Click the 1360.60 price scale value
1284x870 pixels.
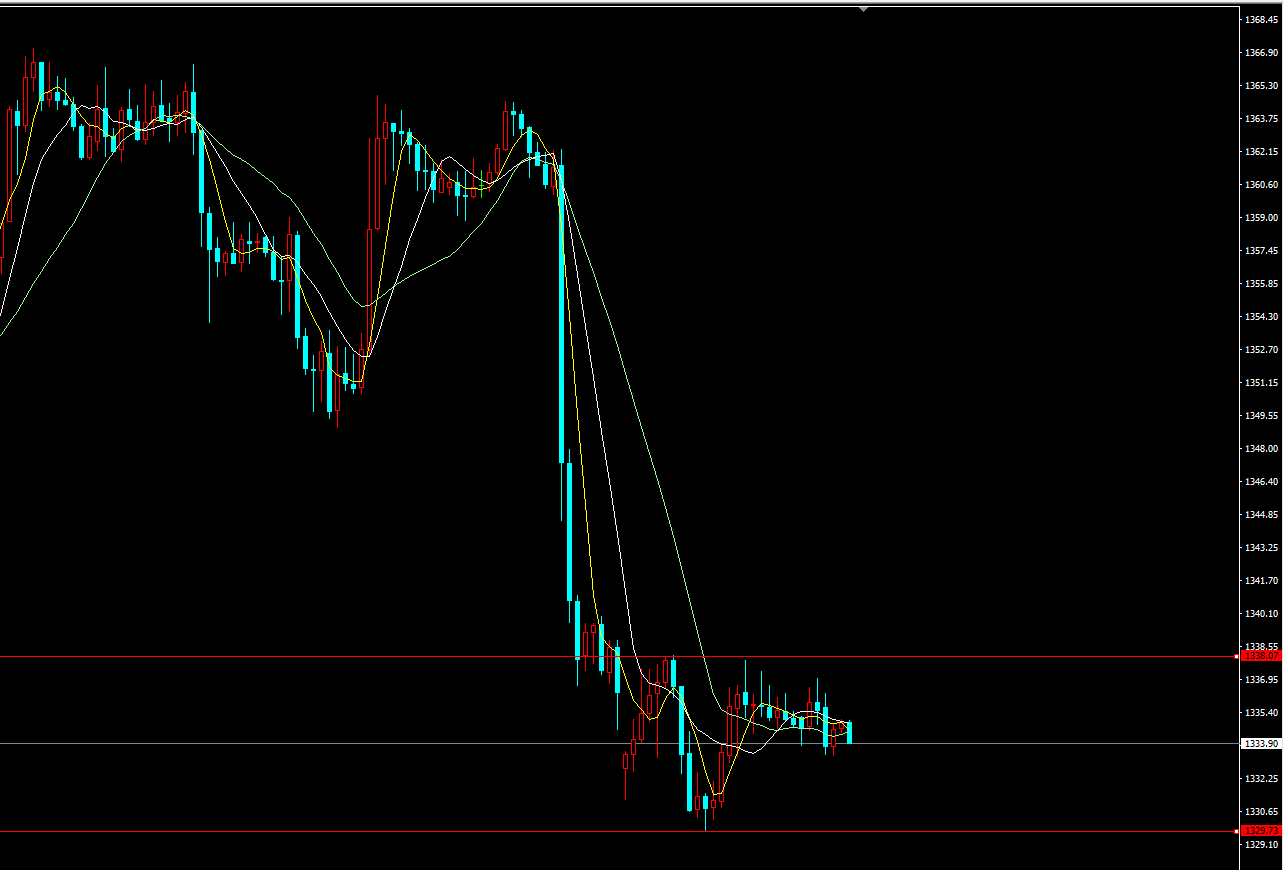pos(1262,184)
